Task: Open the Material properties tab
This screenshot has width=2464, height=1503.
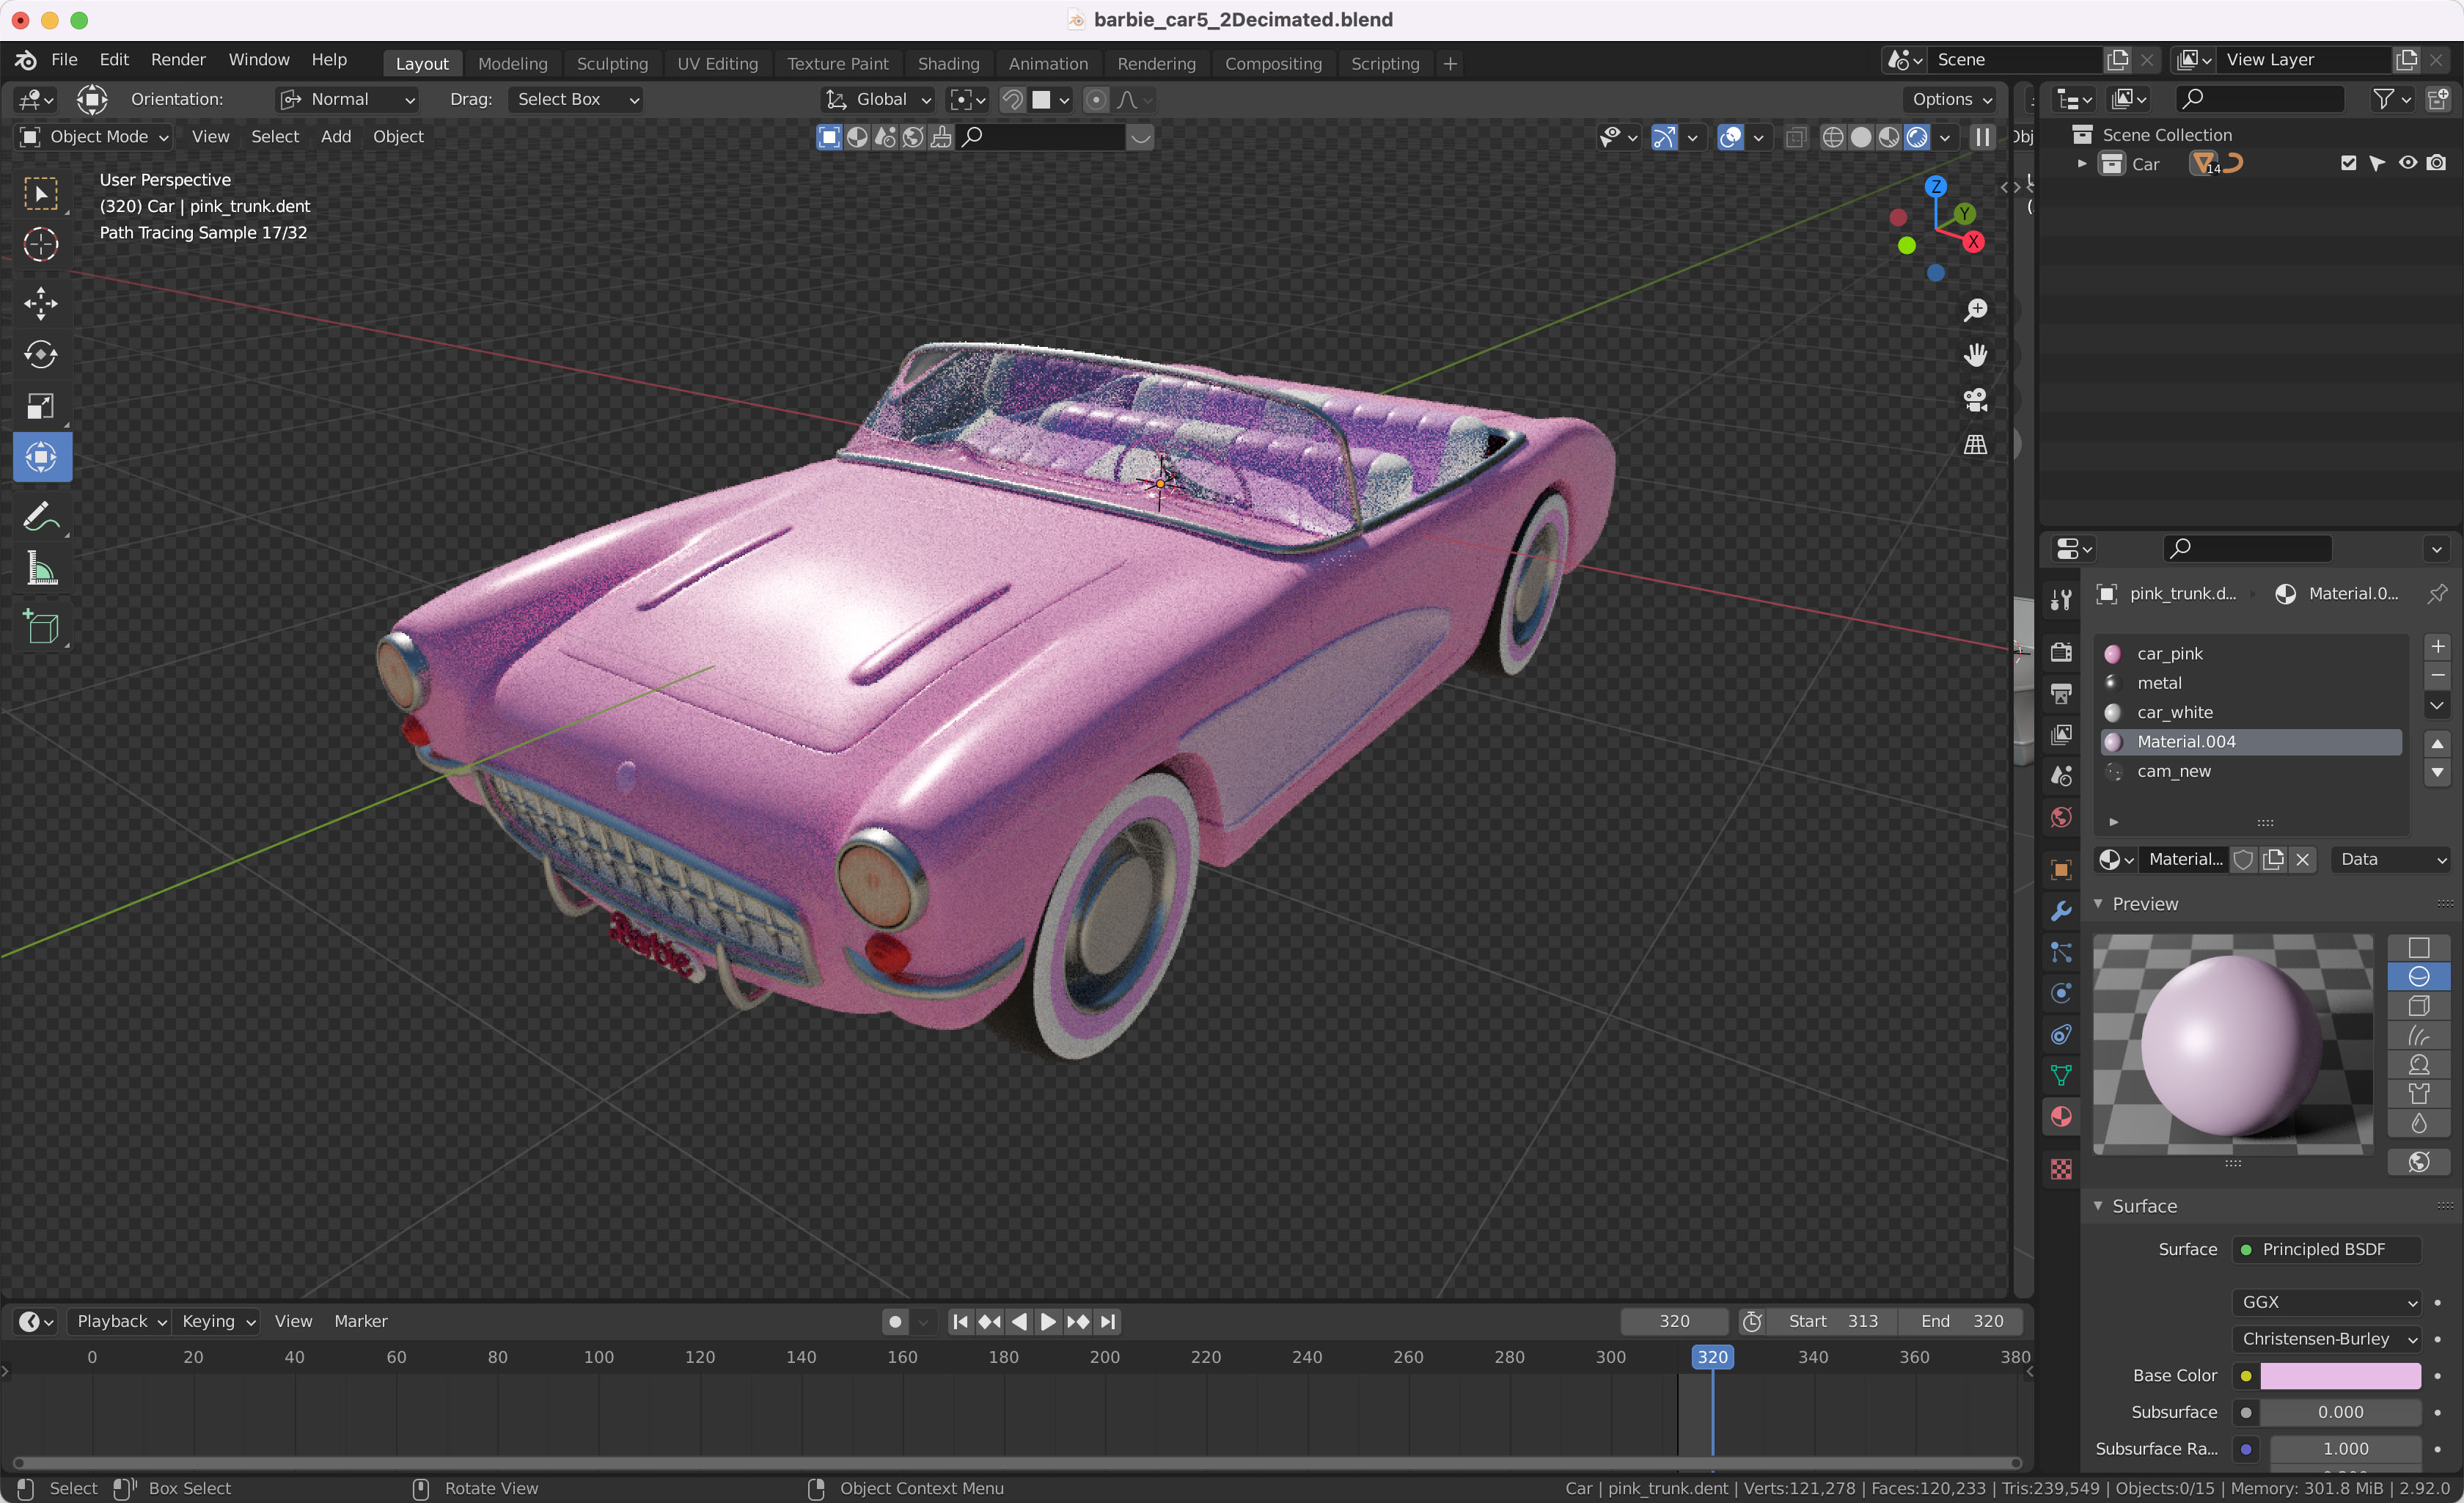Action: (2061, 1117)
